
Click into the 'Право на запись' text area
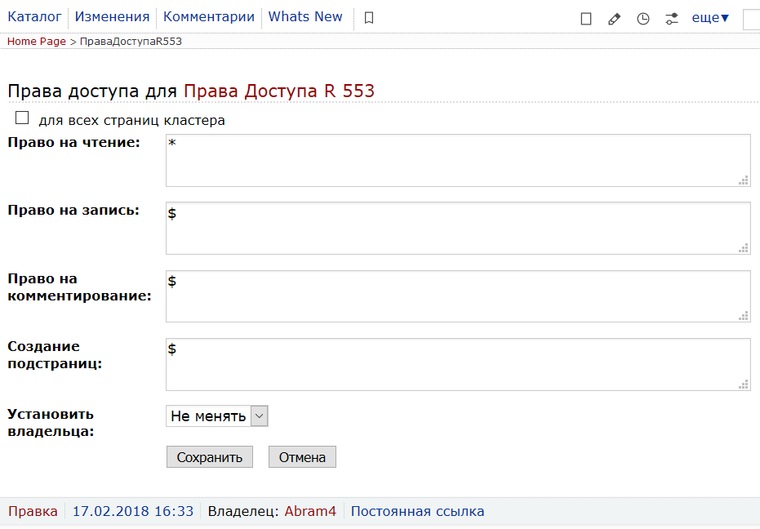point(458,228)
